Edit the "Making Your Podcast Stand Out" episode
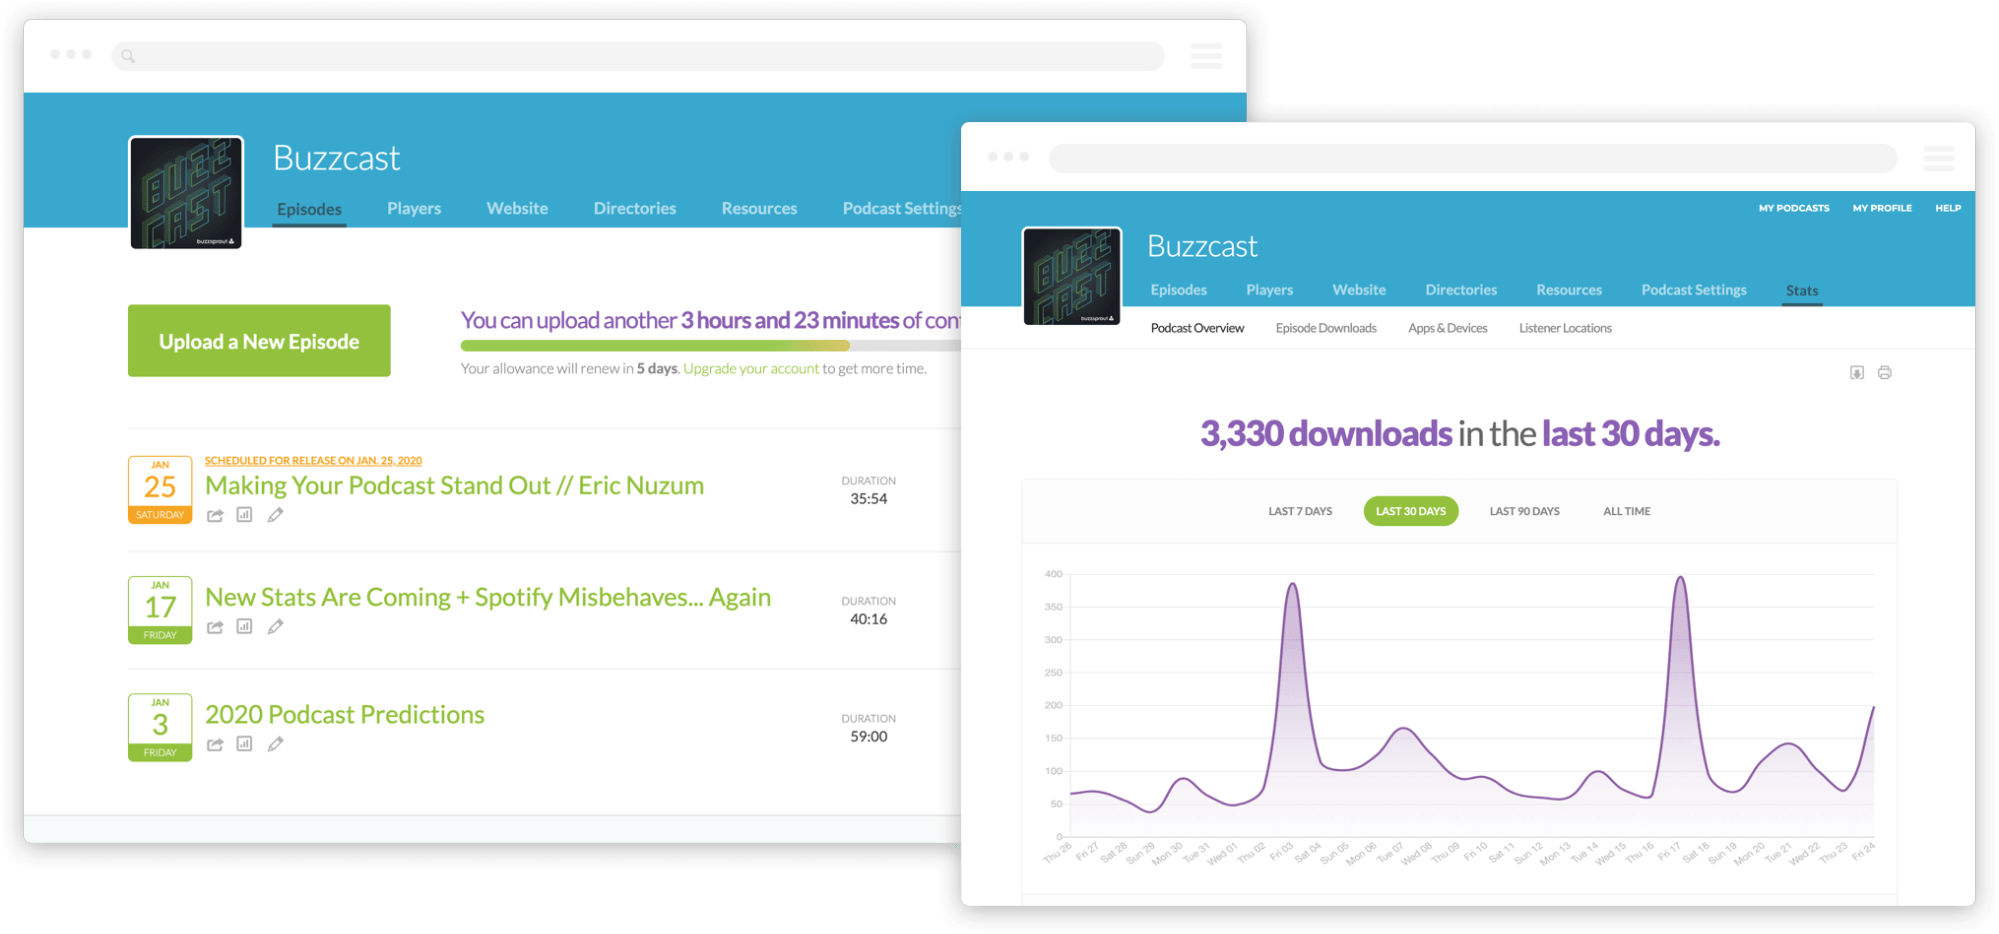The width and height of the screenshot is (1999, 934). pyautogui.click(x=276, y=514)
